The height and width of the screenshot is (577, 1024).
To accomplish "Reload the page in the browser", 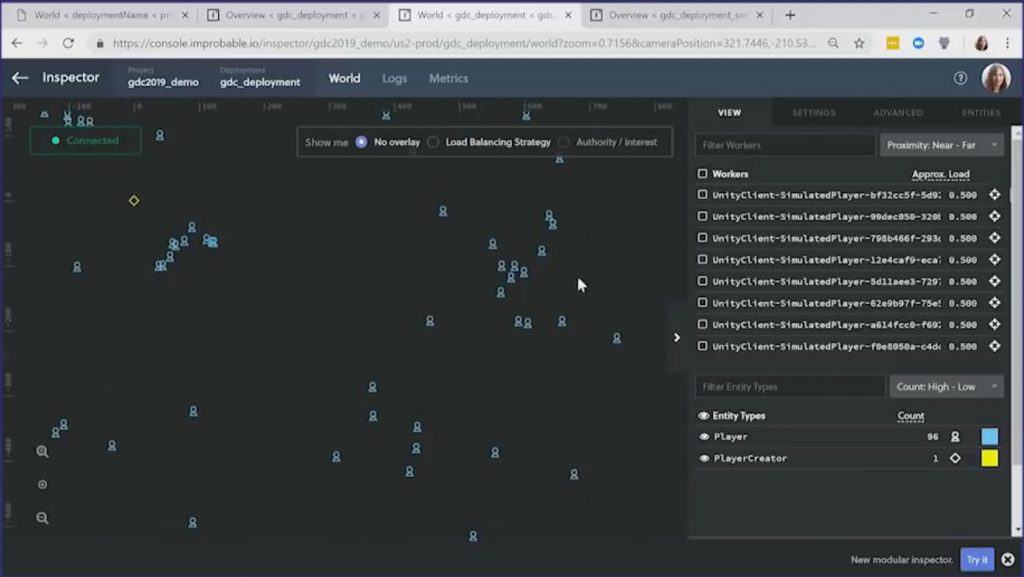I will 68,43.
